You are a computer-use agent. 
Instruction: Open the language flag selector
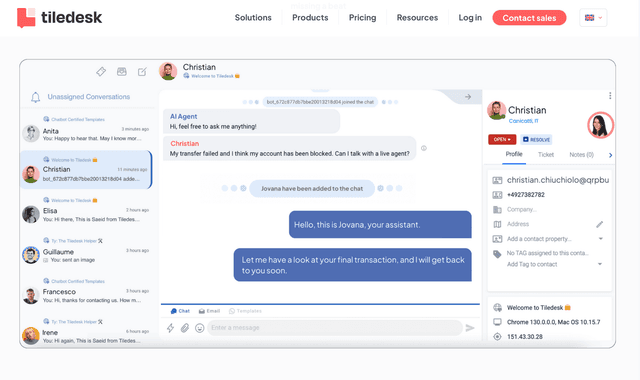[593, 18]
